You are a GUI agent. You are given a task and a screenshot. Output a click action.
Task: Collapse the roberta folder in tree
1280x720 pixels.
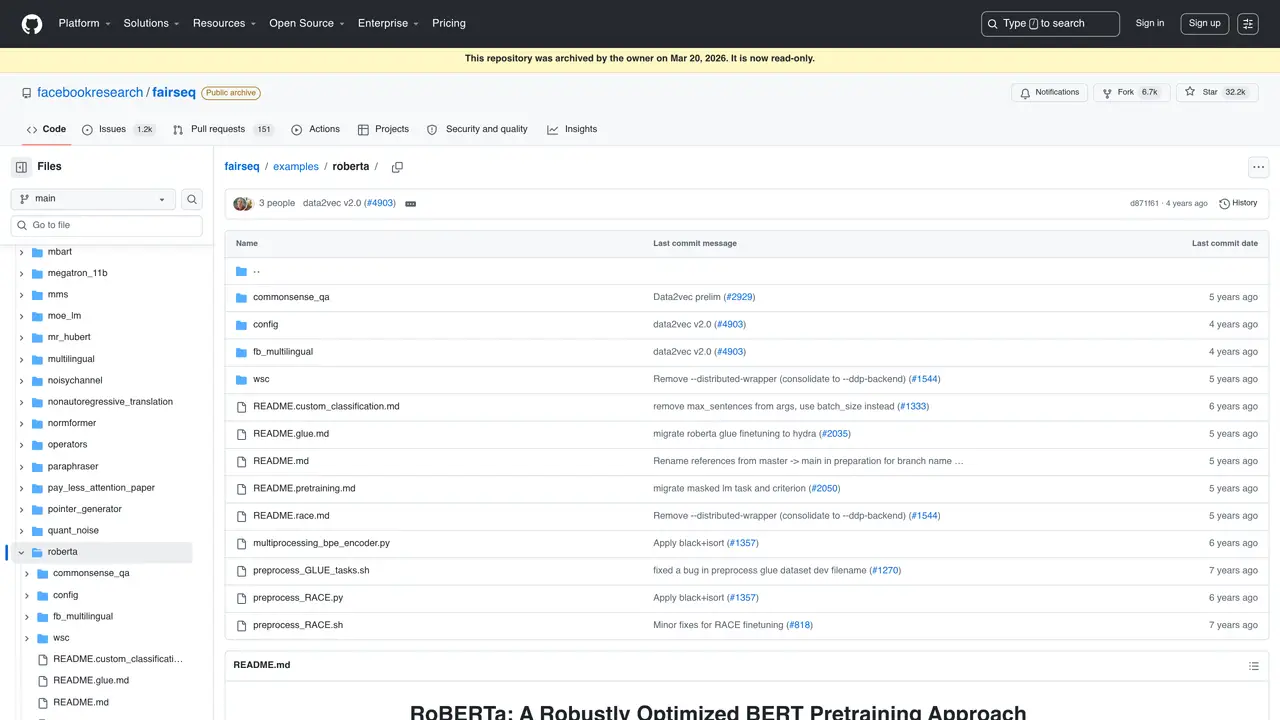[x=22, y=552]
